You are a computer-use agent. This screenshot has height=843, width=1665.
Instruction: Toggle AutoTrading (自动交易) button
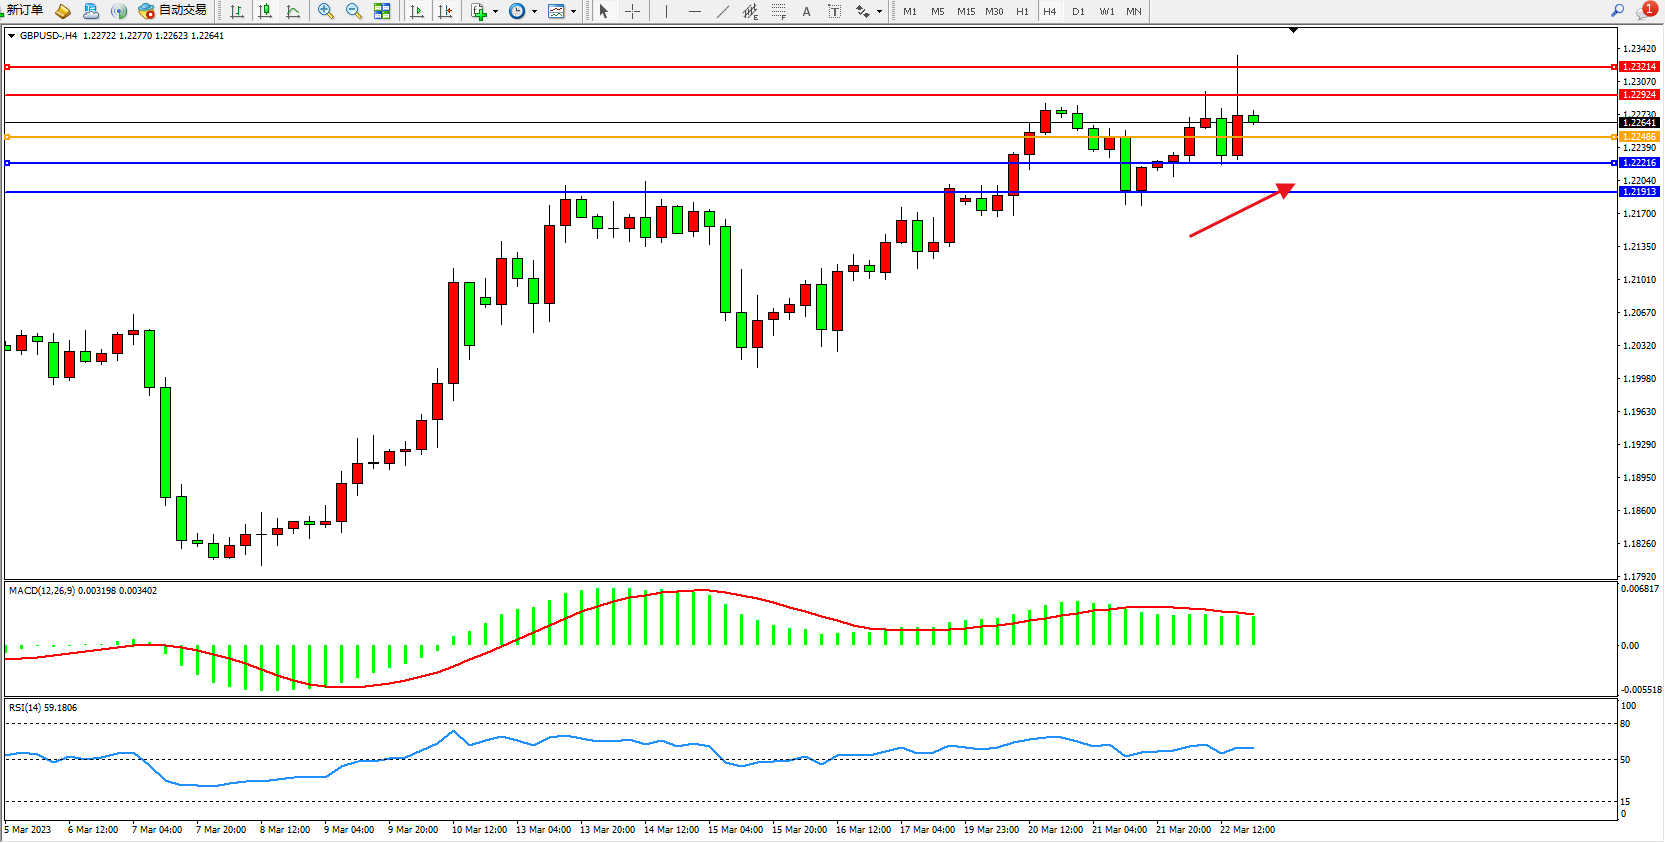click(x=173, y=11)
